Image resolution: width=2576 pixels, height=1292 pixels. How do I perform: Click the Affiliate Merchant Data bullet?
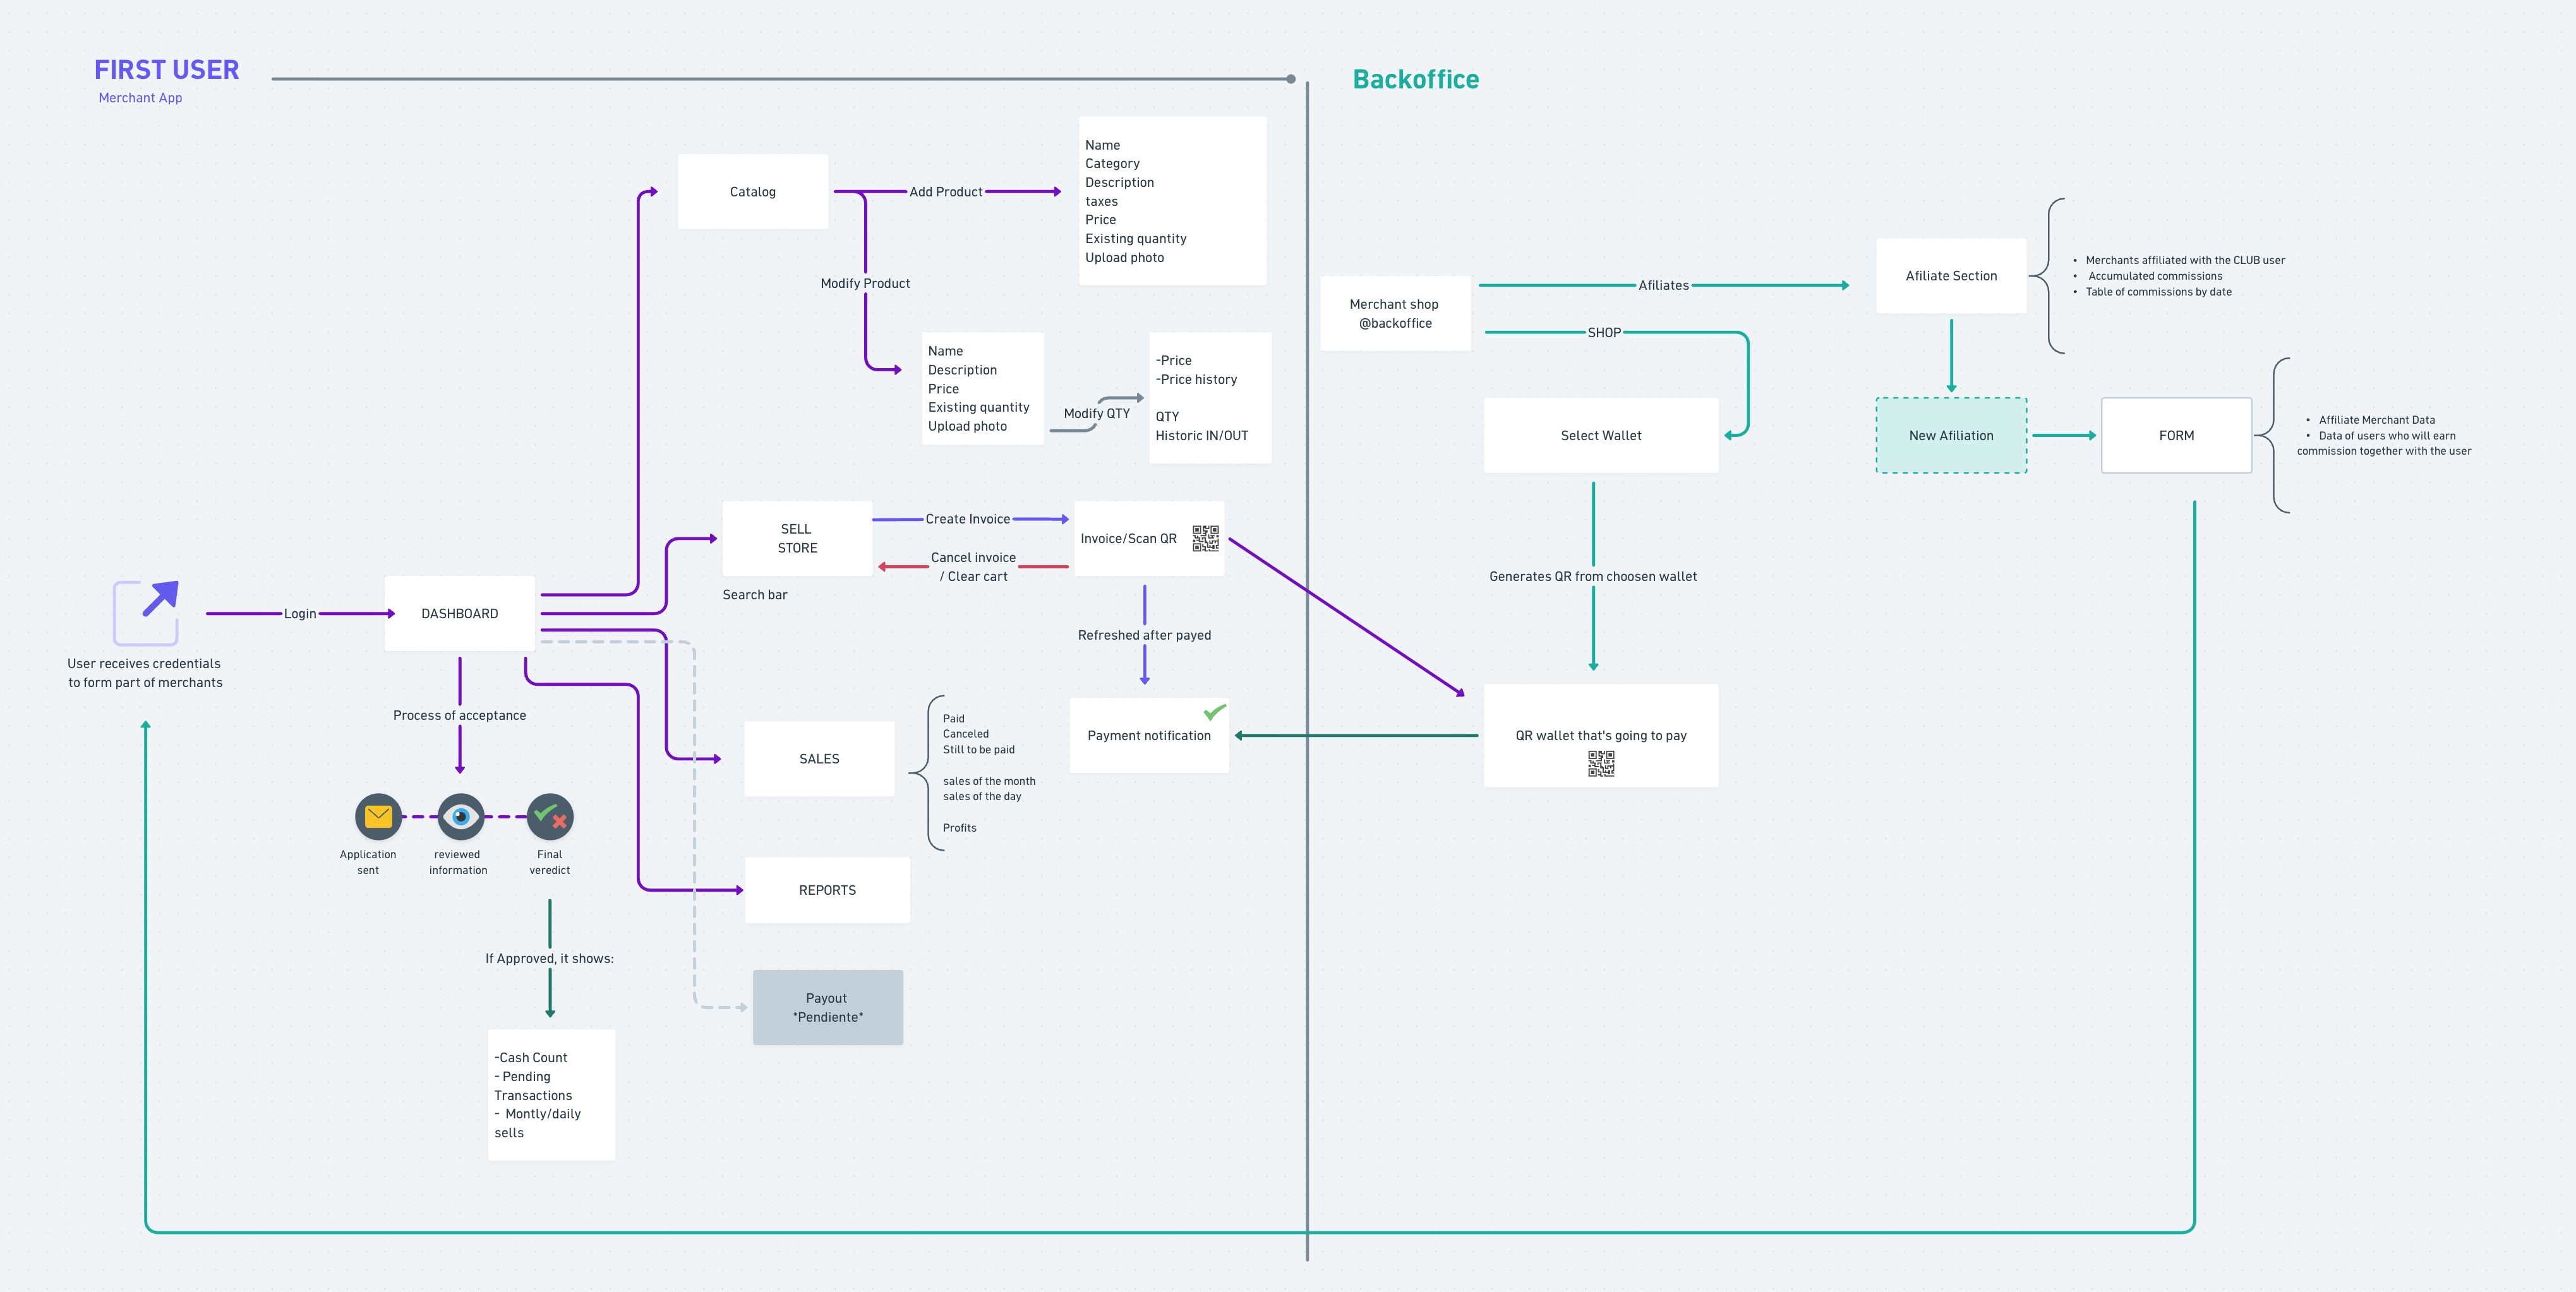(2377, 420)
